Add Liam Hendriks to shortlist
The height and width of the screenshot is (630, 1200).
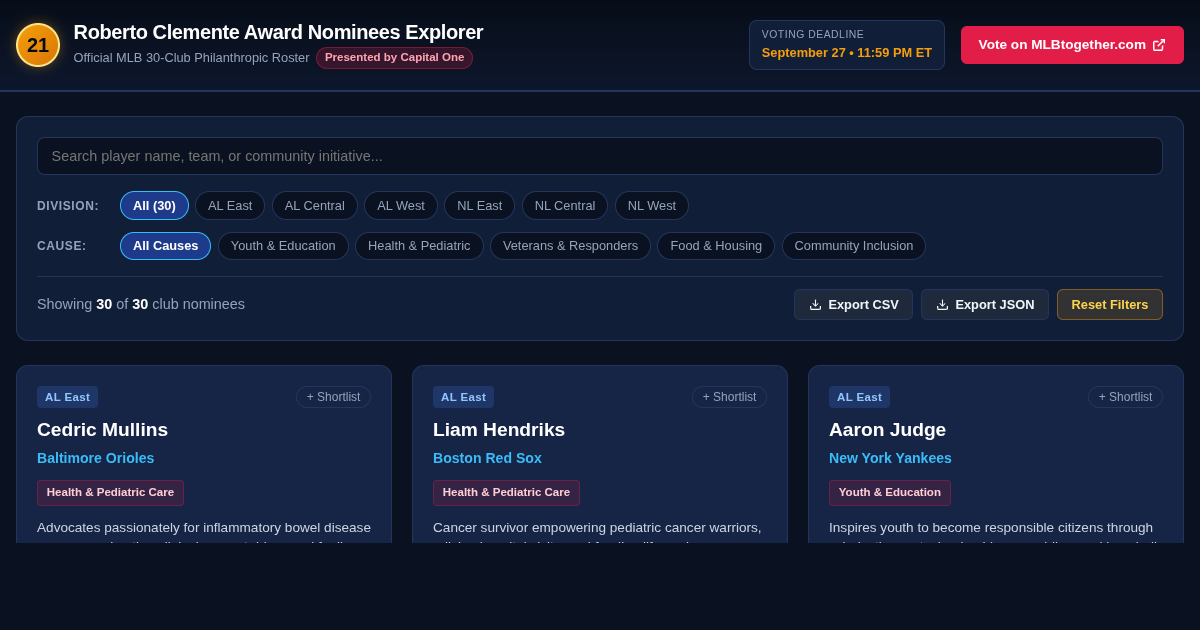[729, 397]
